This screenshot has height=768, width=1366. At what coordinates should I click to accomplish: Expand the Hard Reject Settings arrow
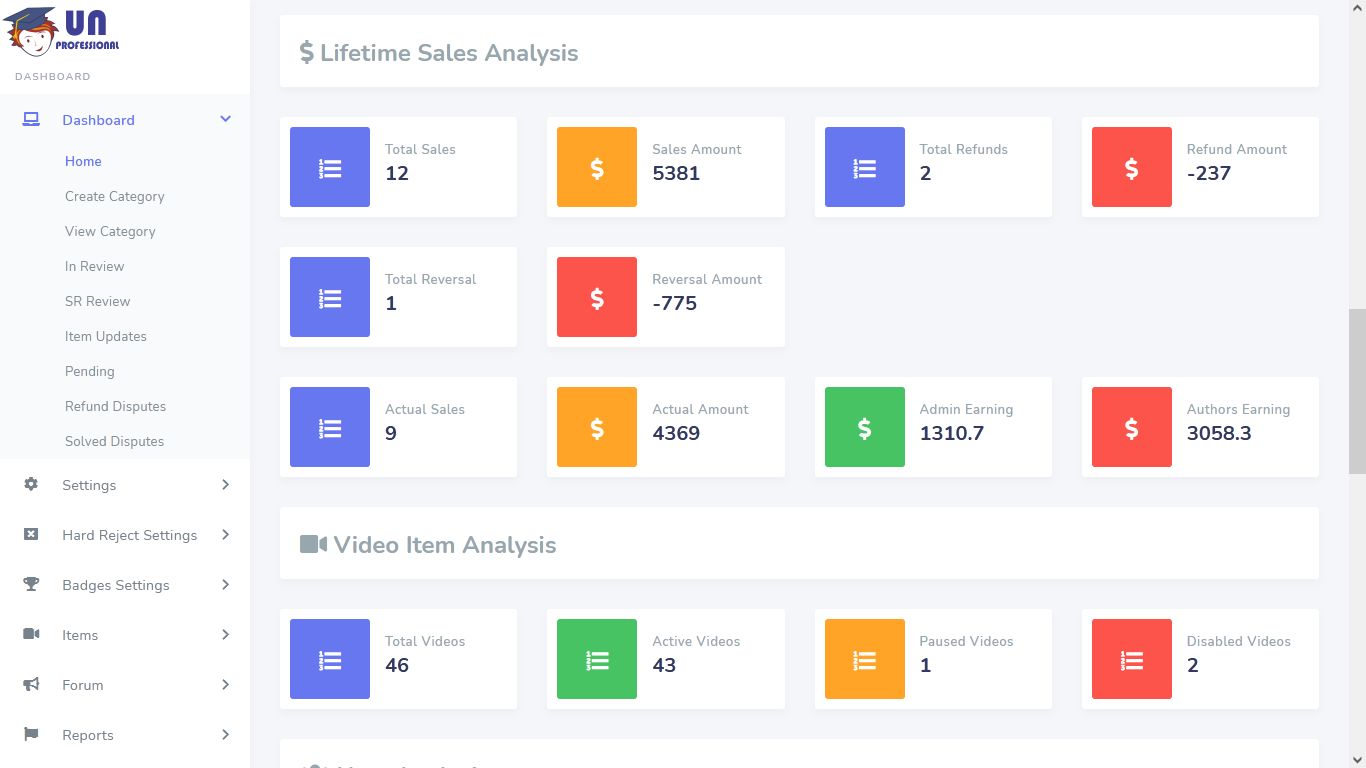coord(225,535)
